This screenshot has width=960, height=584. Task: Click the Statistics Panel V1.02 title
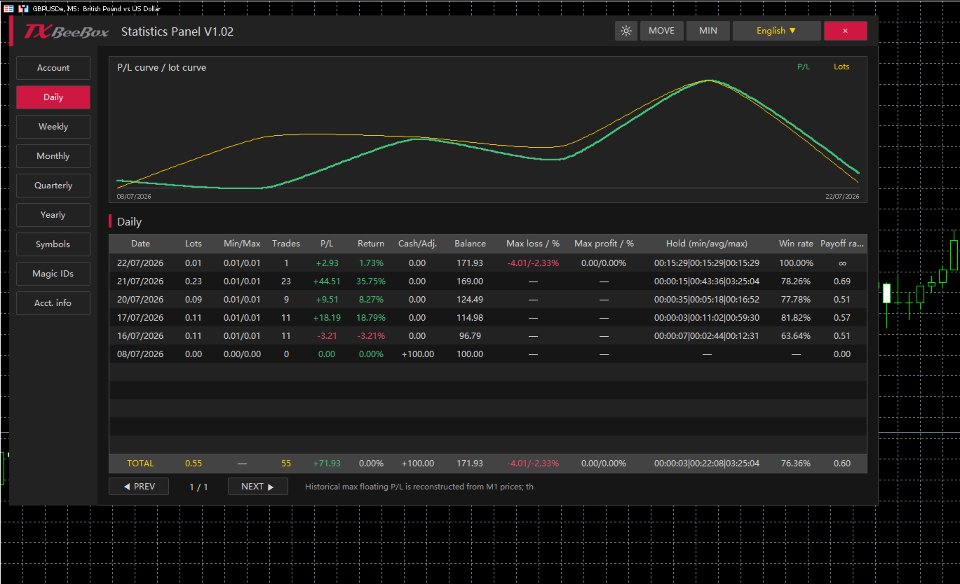pyautogui.click(x=178, y=32)
